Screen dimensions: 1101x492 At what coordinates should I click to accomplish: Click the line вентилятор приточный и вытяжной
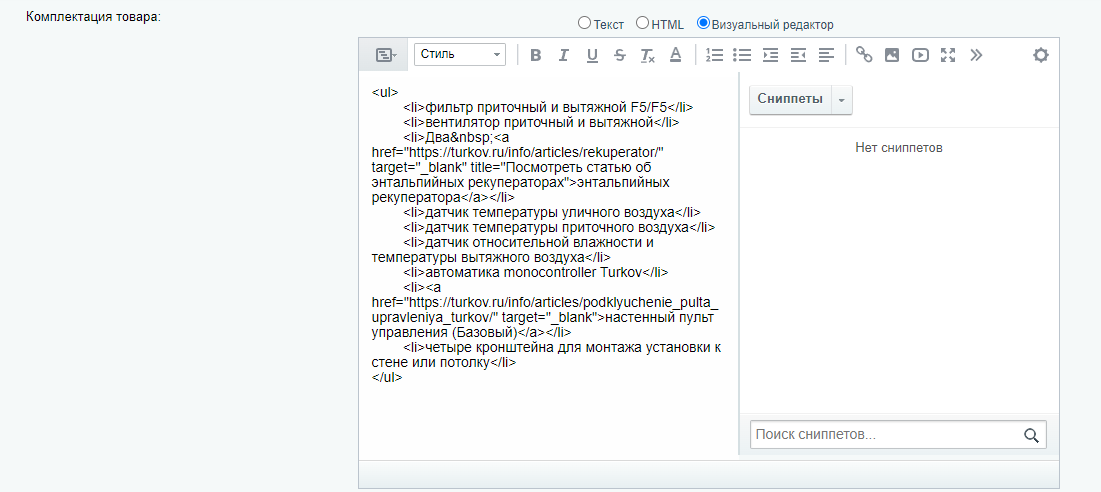[541, 122]
